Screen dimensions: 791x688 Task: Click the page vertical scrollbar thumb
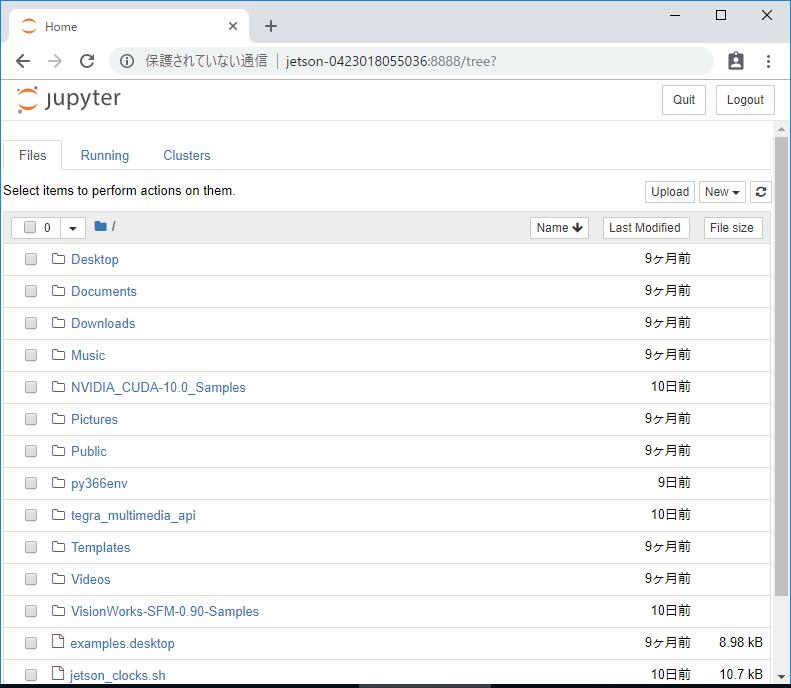781,367
